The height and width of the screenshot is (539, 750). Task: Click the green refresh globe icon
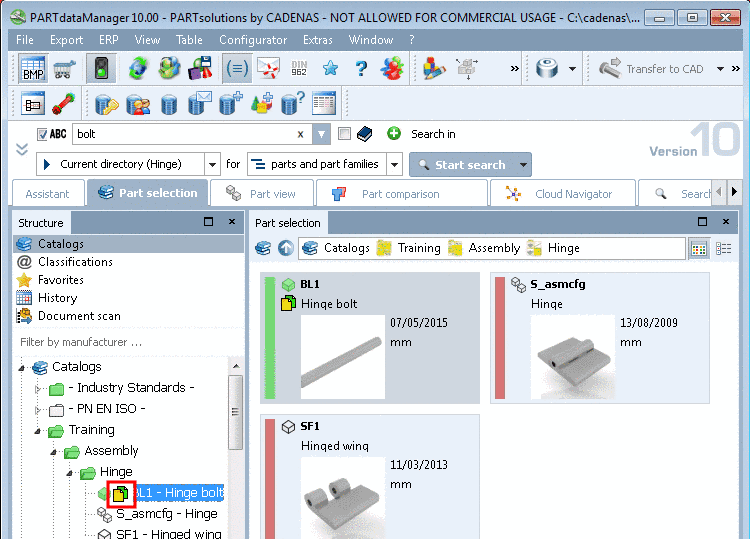(138, 68)
